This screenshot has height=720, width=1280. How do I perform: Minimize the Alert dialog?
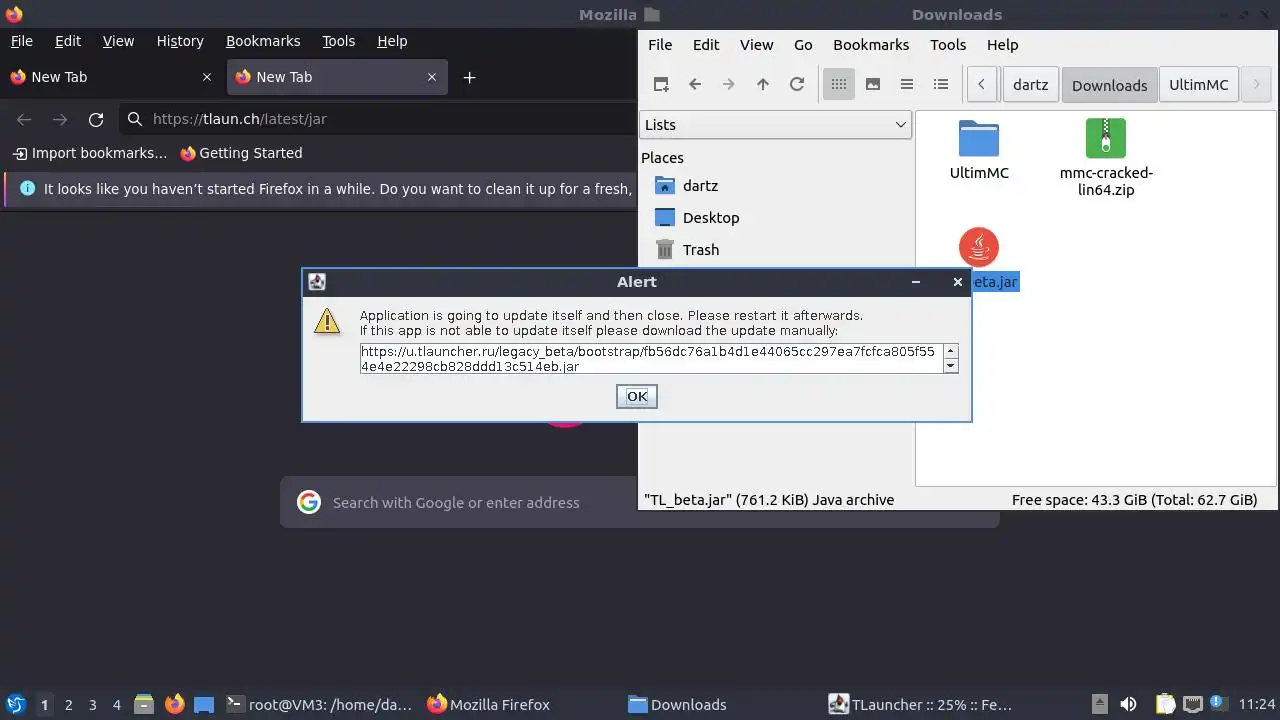[x=915, y=282]
